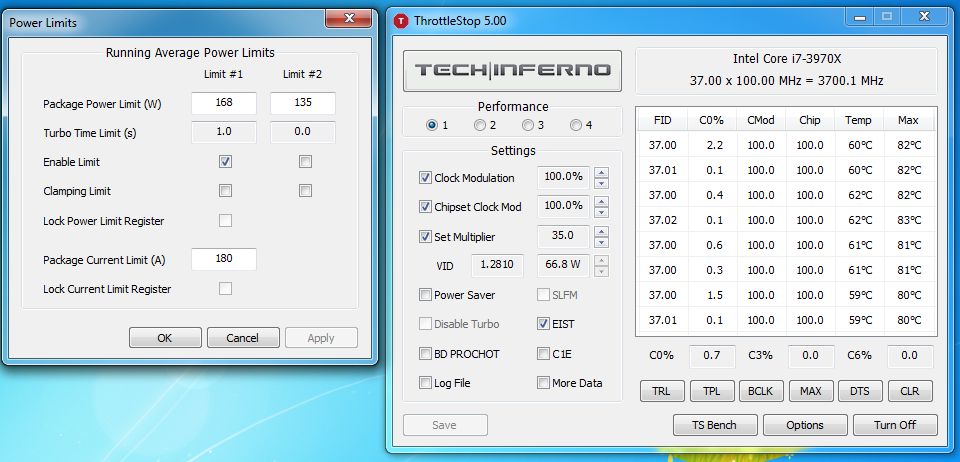Decrease Chipset Clock Mod with down arrow

coord(601,212)
